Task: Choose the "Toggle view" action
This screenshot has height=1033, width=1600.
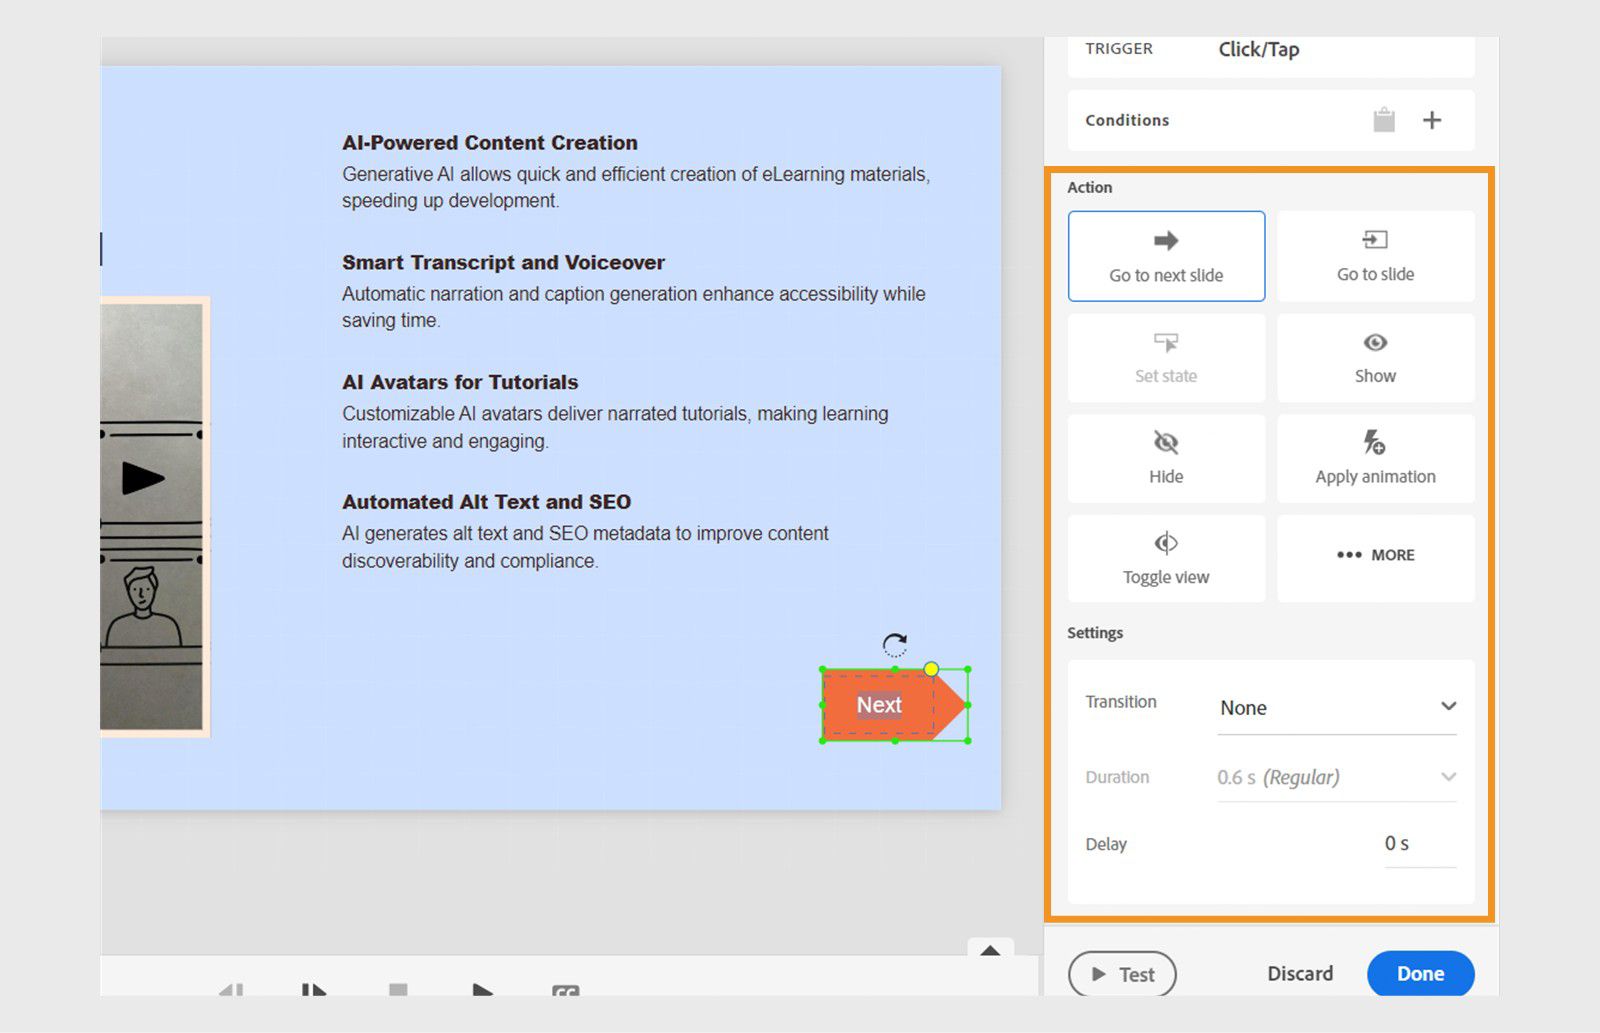Action: (x=1166, y=558)
